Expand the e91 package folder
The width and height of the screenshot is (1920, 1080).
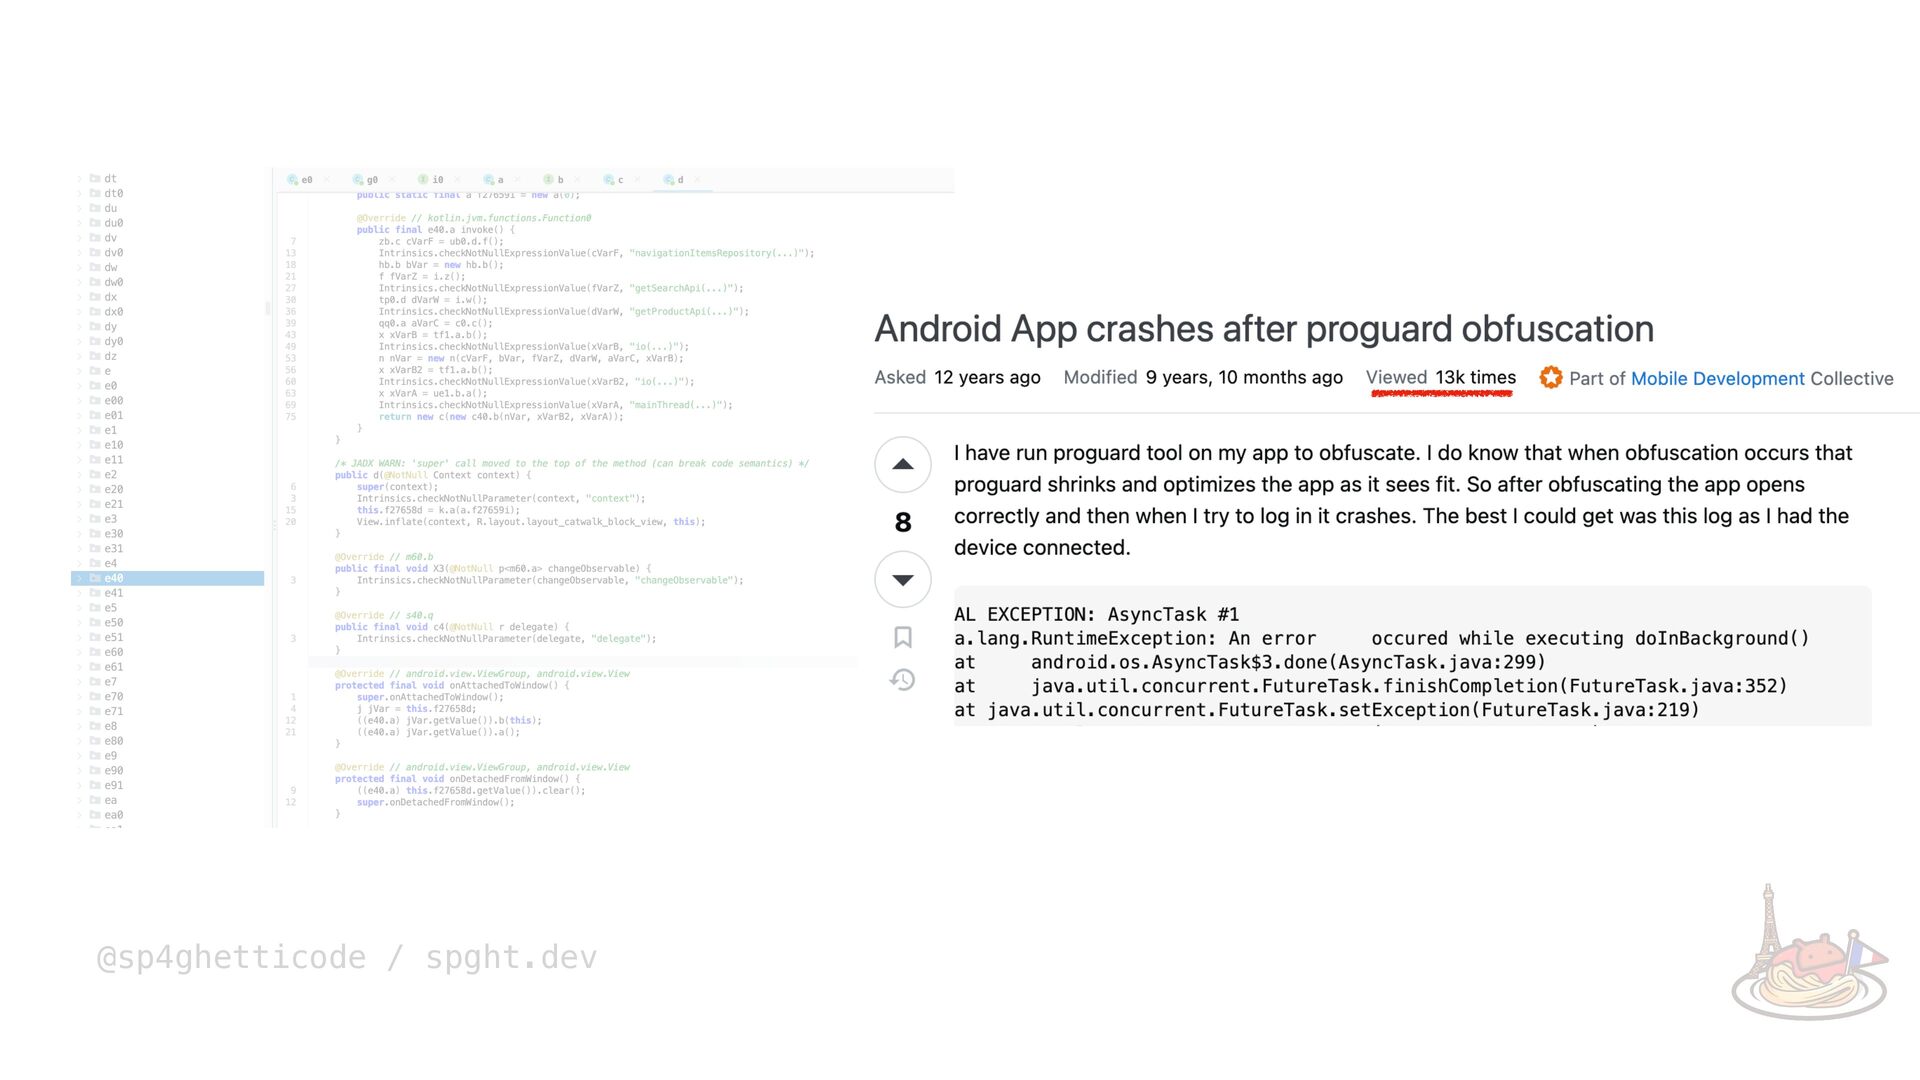pyautogui.click(x=80, y=786)
